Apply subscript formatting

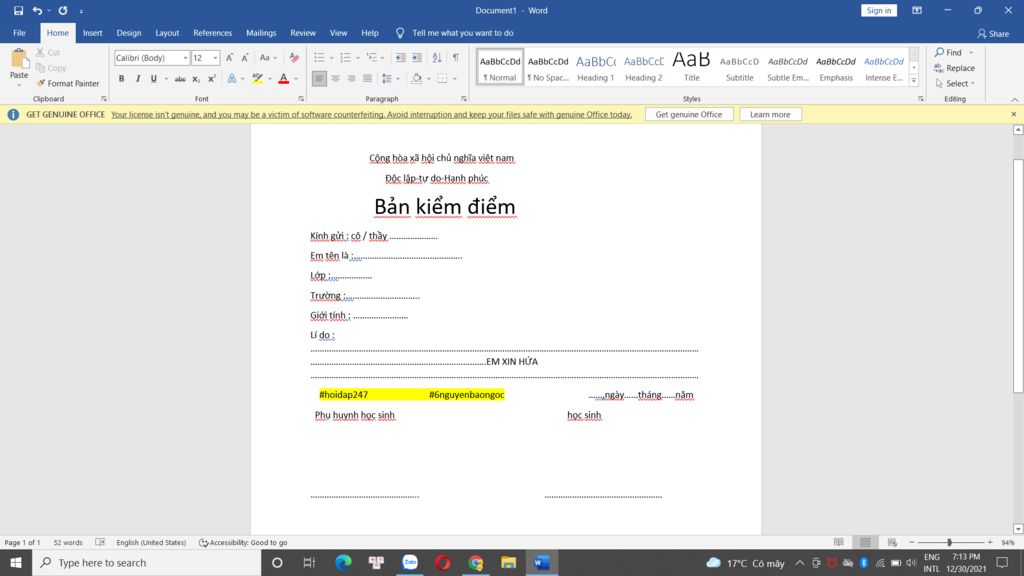[196, 79]
